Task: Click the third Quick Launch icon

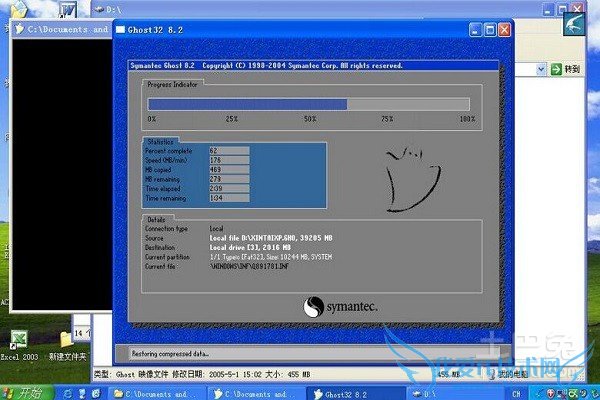Action: [x=96, y=393]
